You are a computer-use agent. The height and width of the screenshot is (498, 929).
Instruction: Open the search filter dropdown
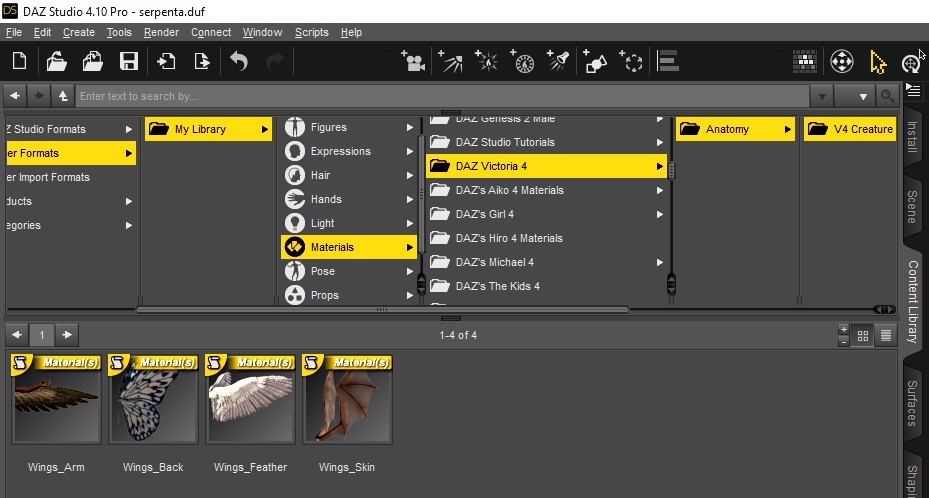coord(855,96)
